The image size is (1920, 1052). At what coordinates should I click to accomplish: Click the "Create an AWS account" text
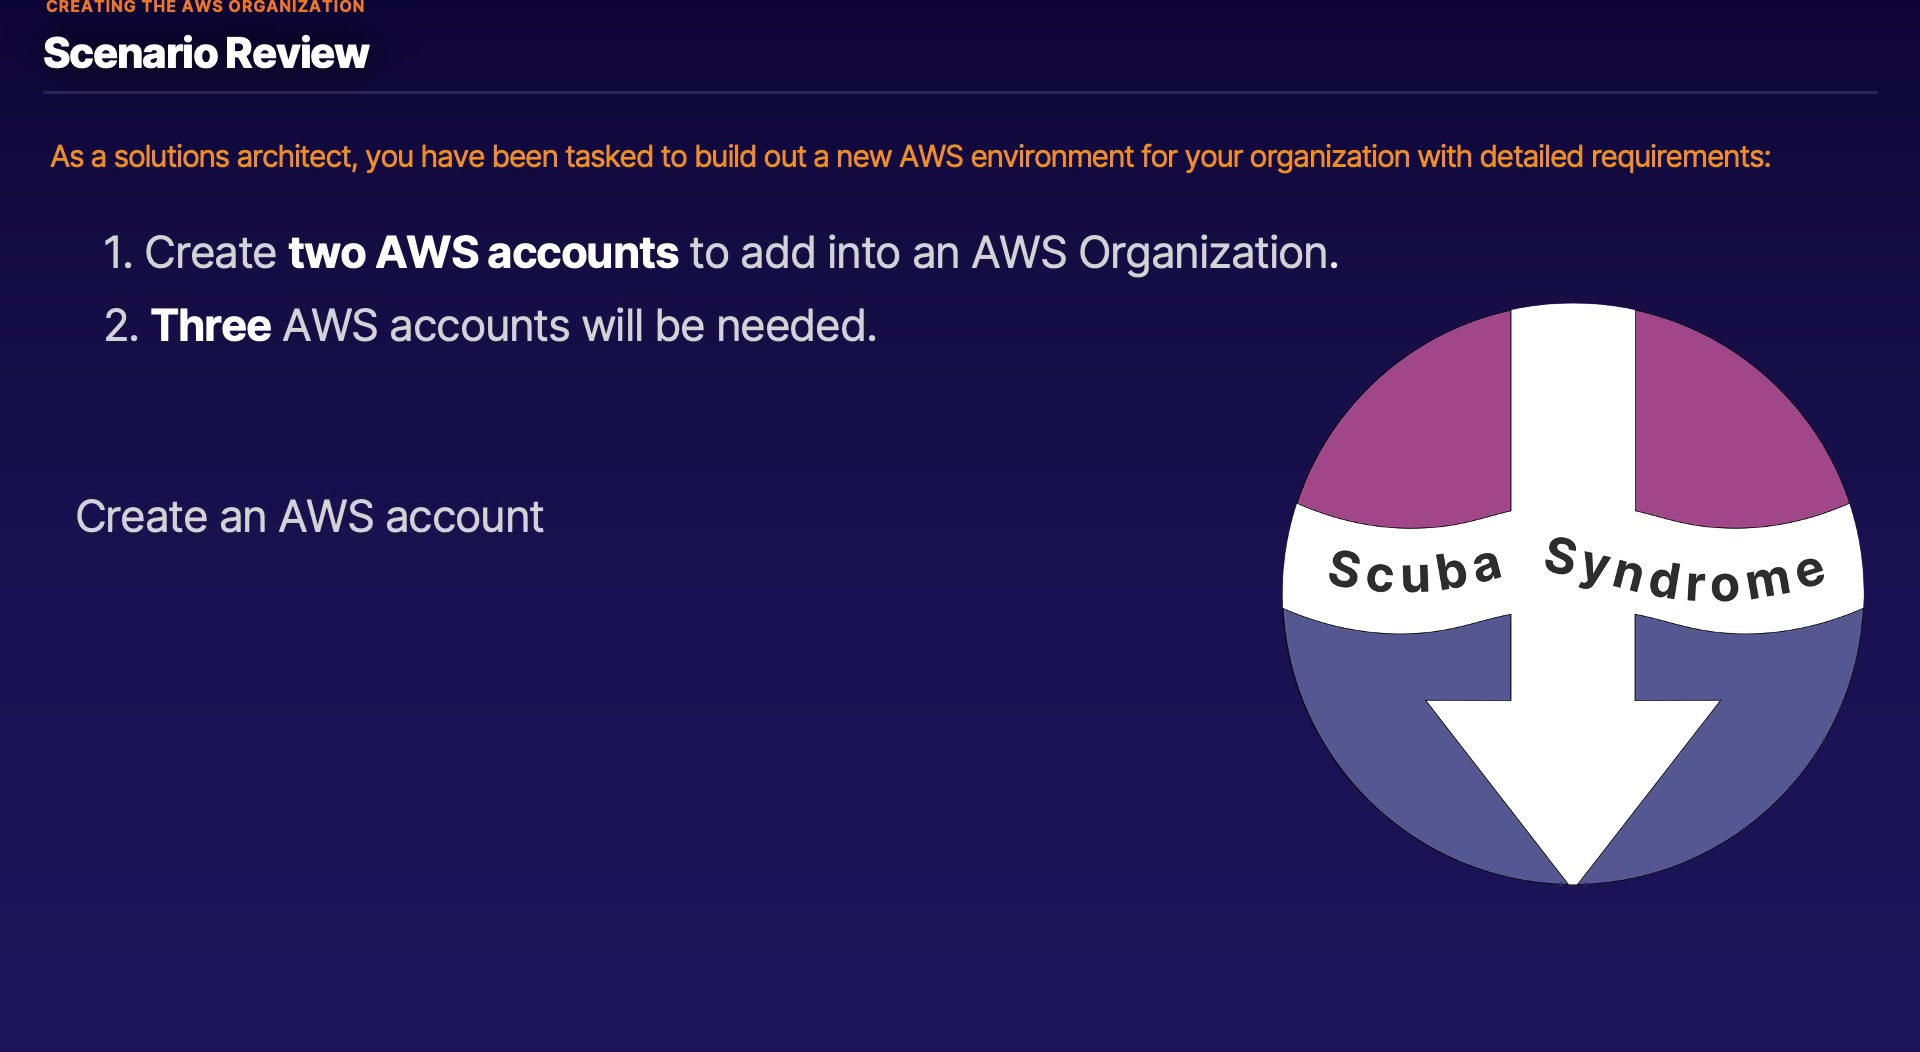click(x=309, y=517)
